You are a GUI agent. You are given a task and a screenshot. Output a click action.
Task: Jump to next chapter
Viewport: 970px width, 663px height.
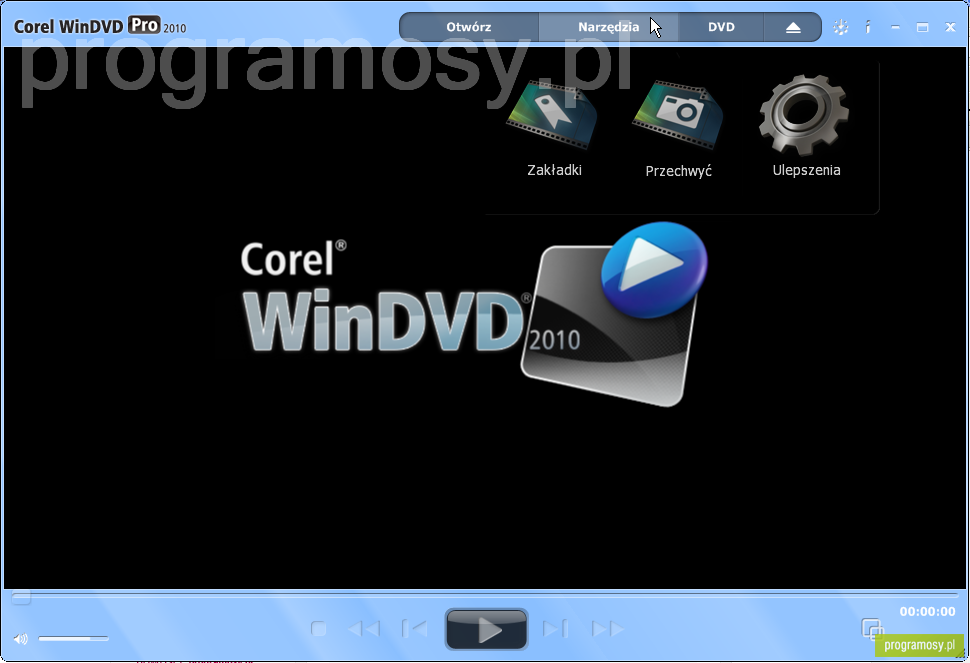click(555, 629)
